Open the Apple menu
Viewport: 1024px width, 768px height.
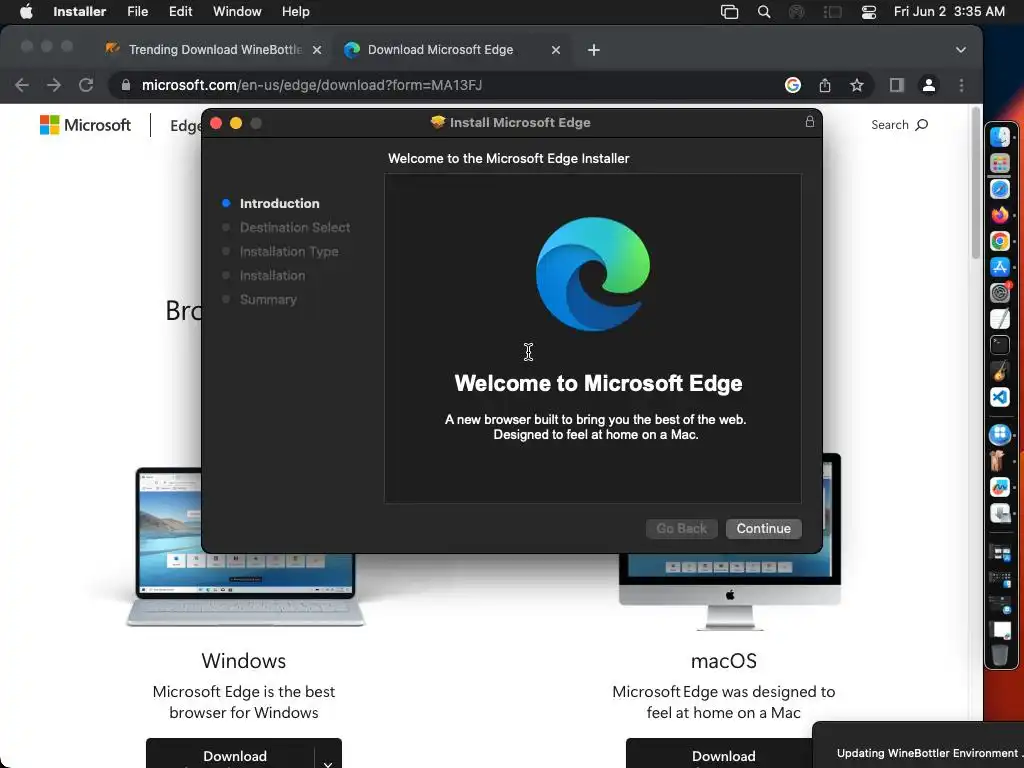[26, 11]
